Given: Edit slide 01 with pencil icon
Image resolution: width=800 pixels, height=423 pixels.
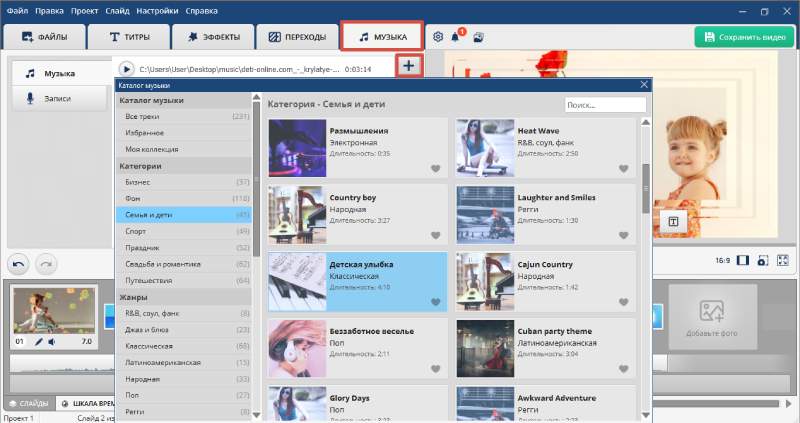Looking at the screenshot, I should click(39, 342).
